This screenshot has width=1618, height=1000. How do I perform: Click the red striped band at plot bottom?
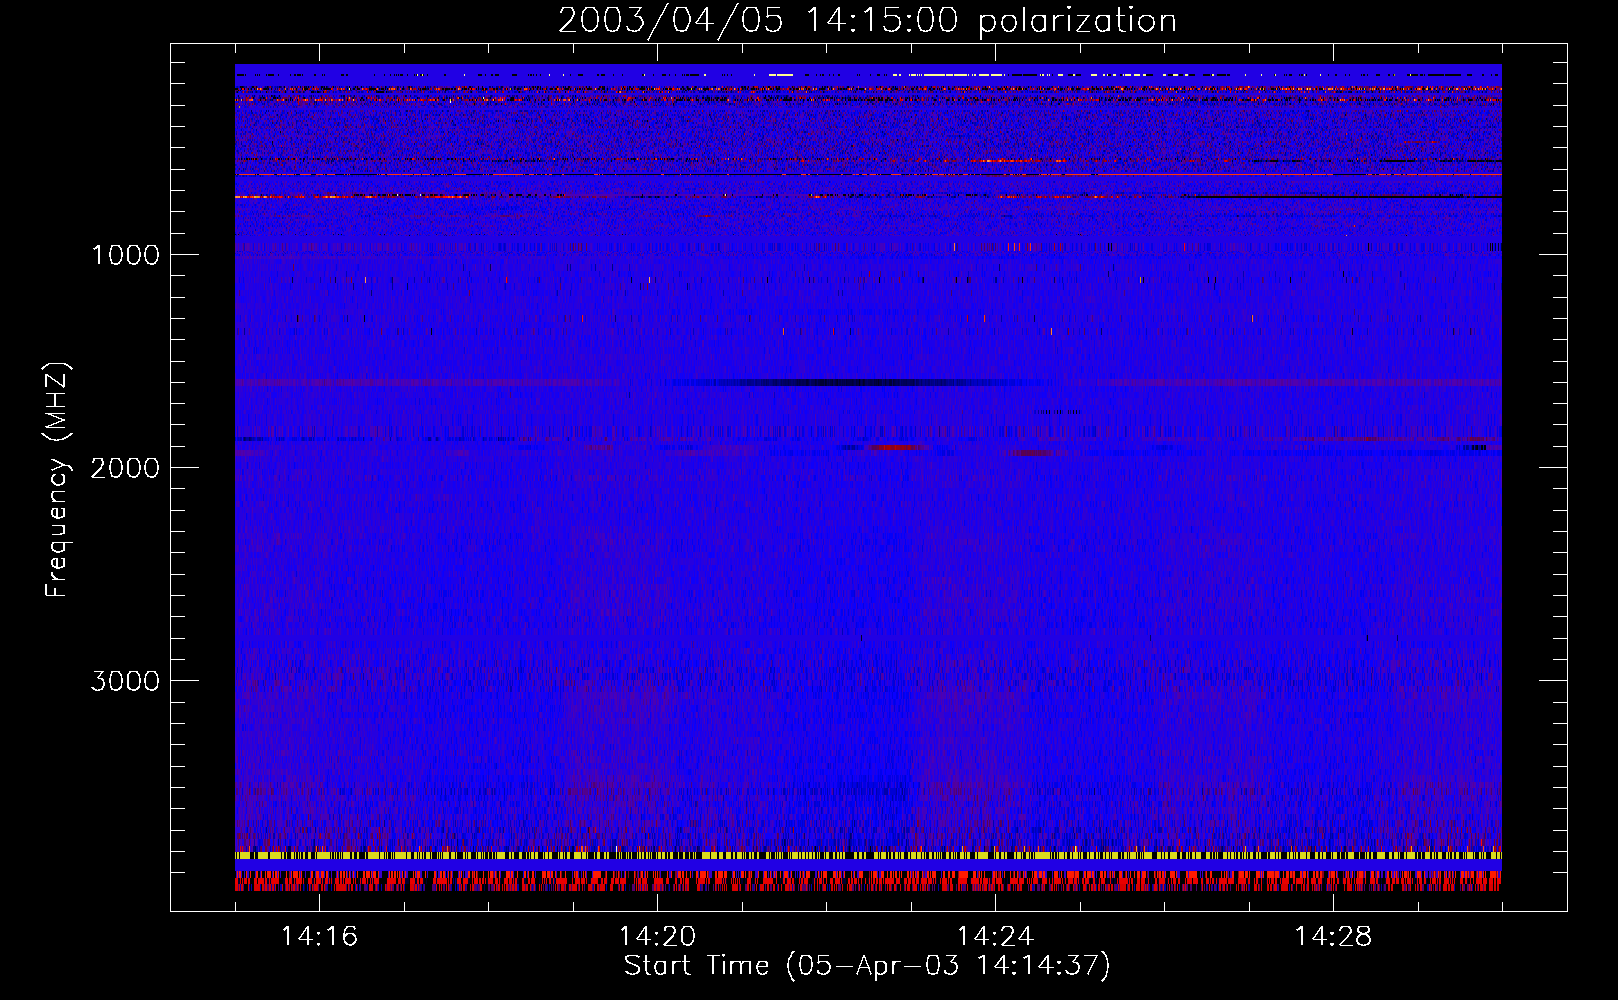(x=867, y=881)
